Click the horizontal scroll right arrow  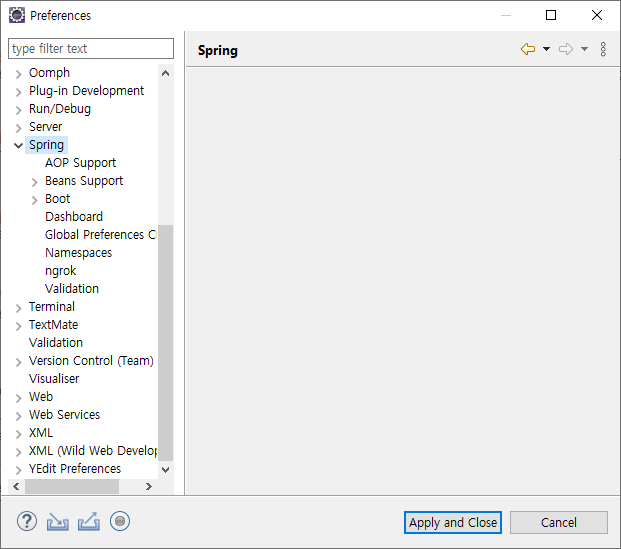point(149,486)
